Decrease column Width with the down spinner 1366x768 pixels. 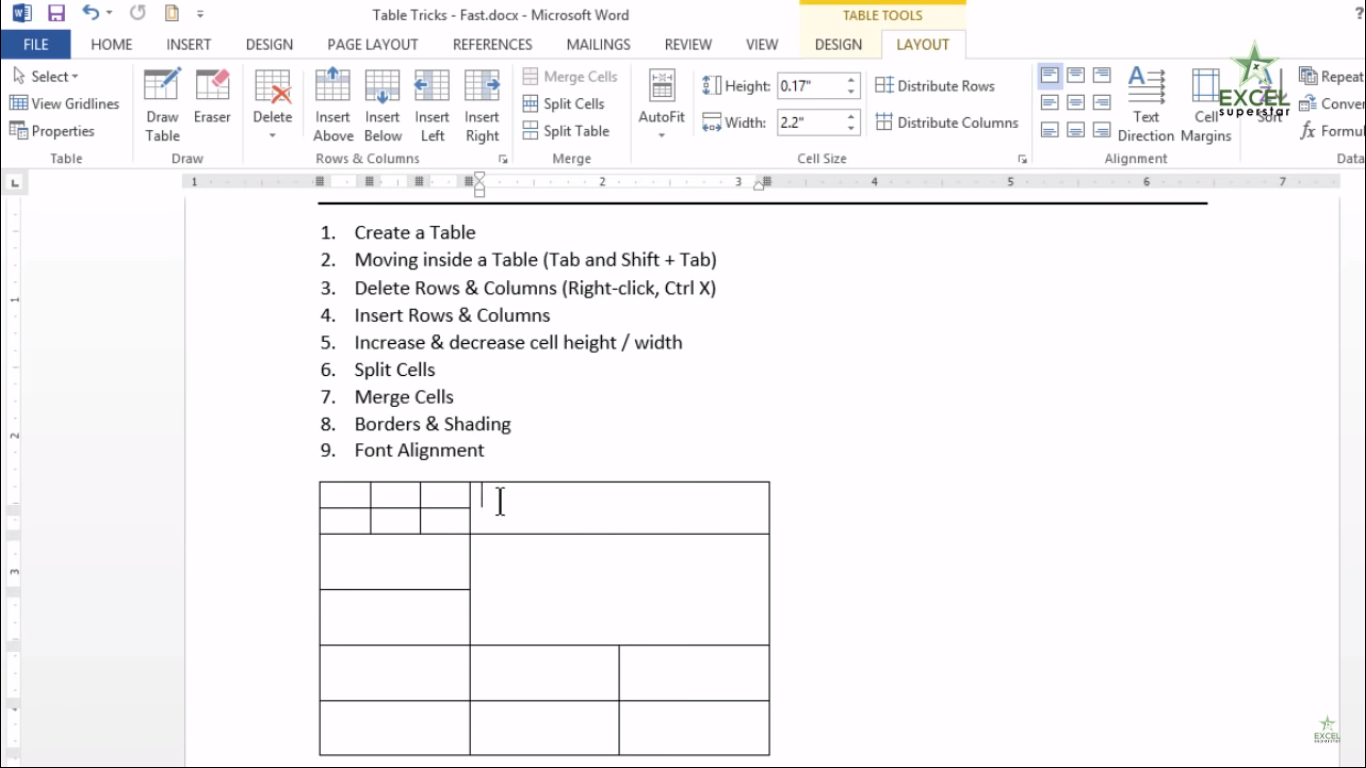[x=851, y=129]
